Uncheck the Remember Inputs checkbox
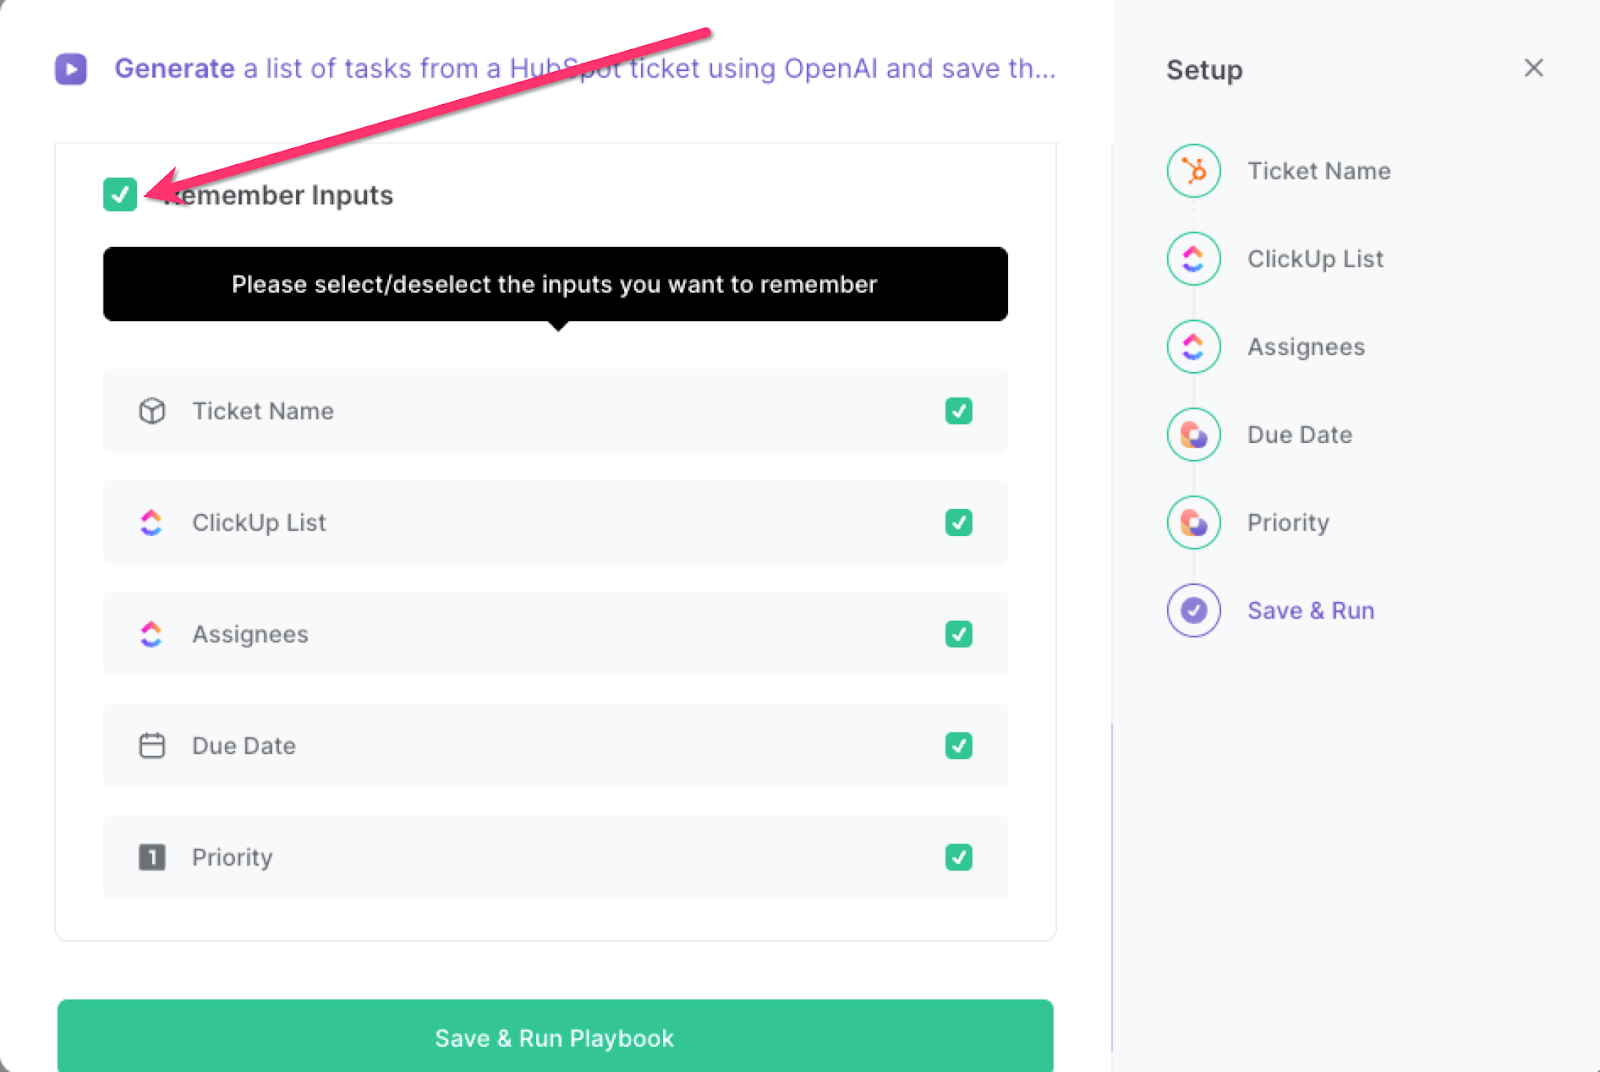This screenshot has height=1072, width=1600. [x=120, y=195]
